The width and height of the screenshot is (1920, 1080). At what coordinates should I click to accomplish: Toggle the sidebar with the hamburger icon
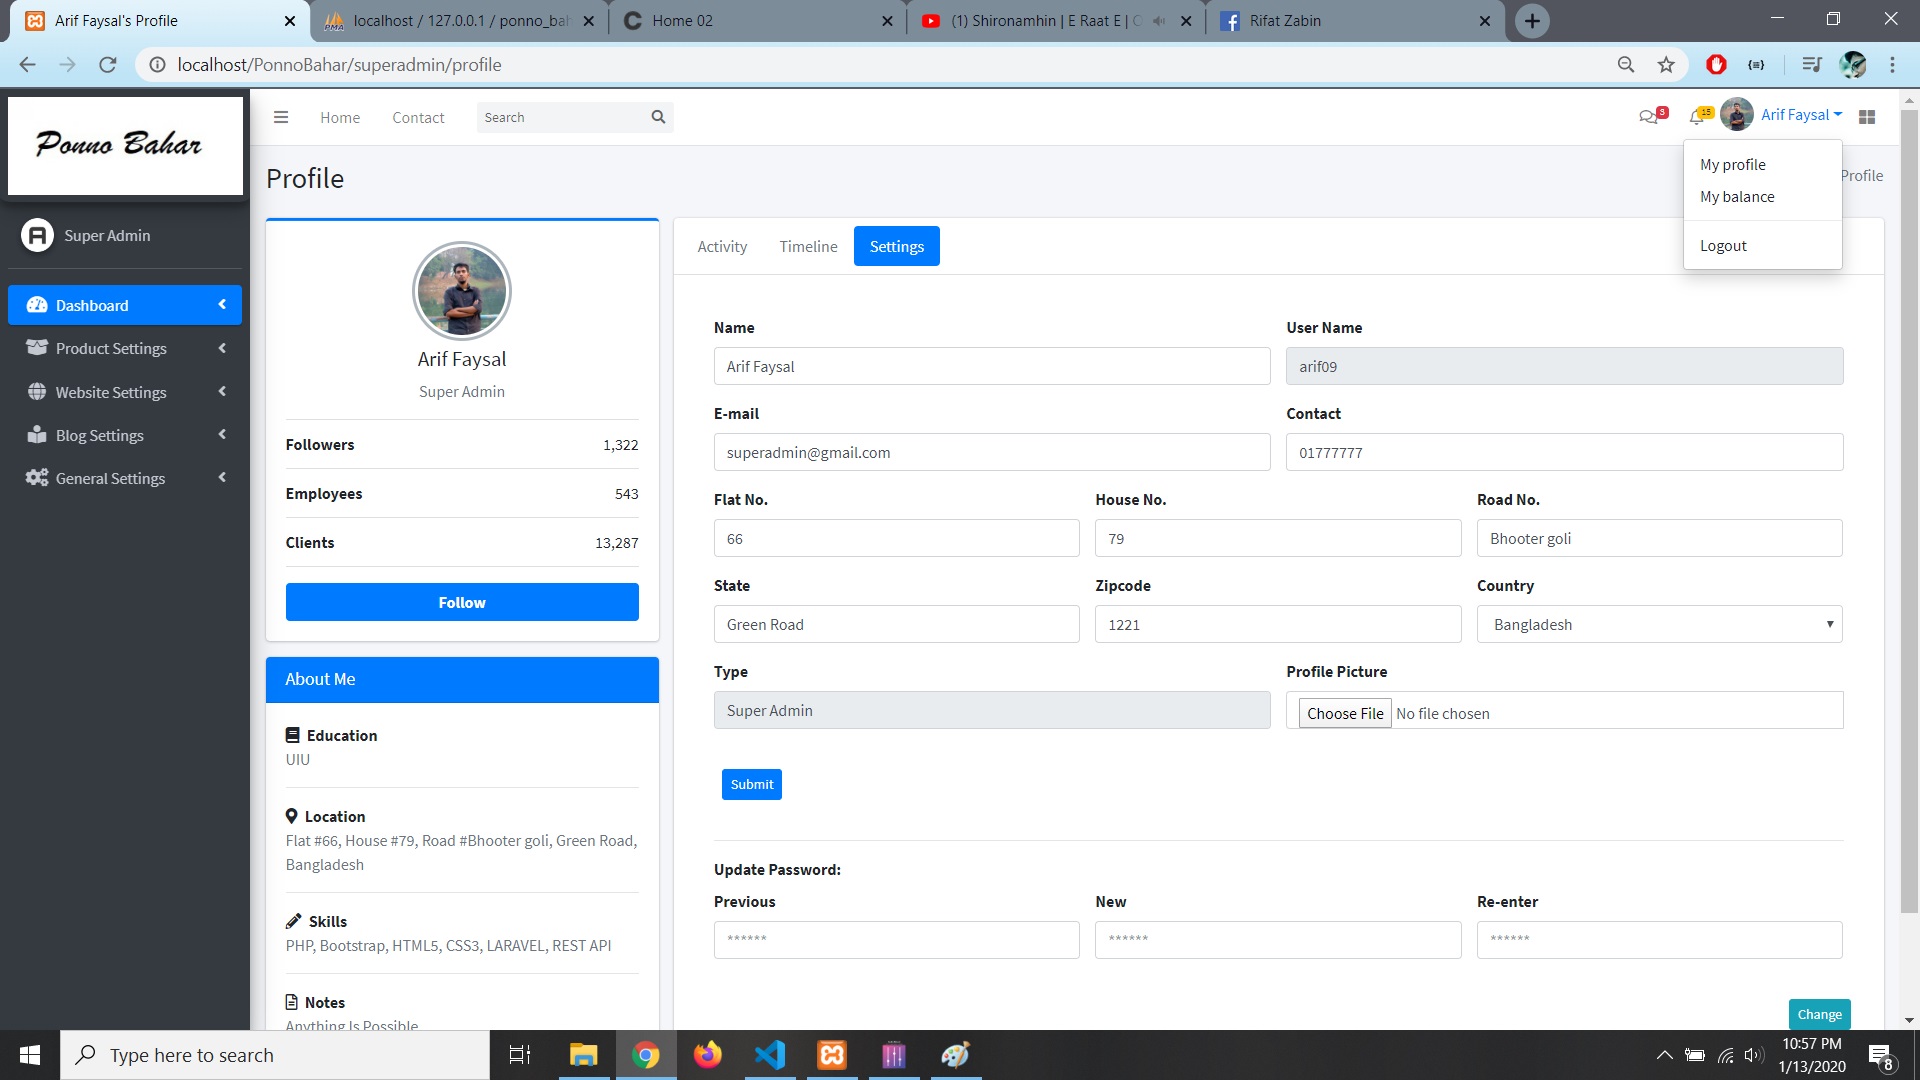click(x=281, y=116)
